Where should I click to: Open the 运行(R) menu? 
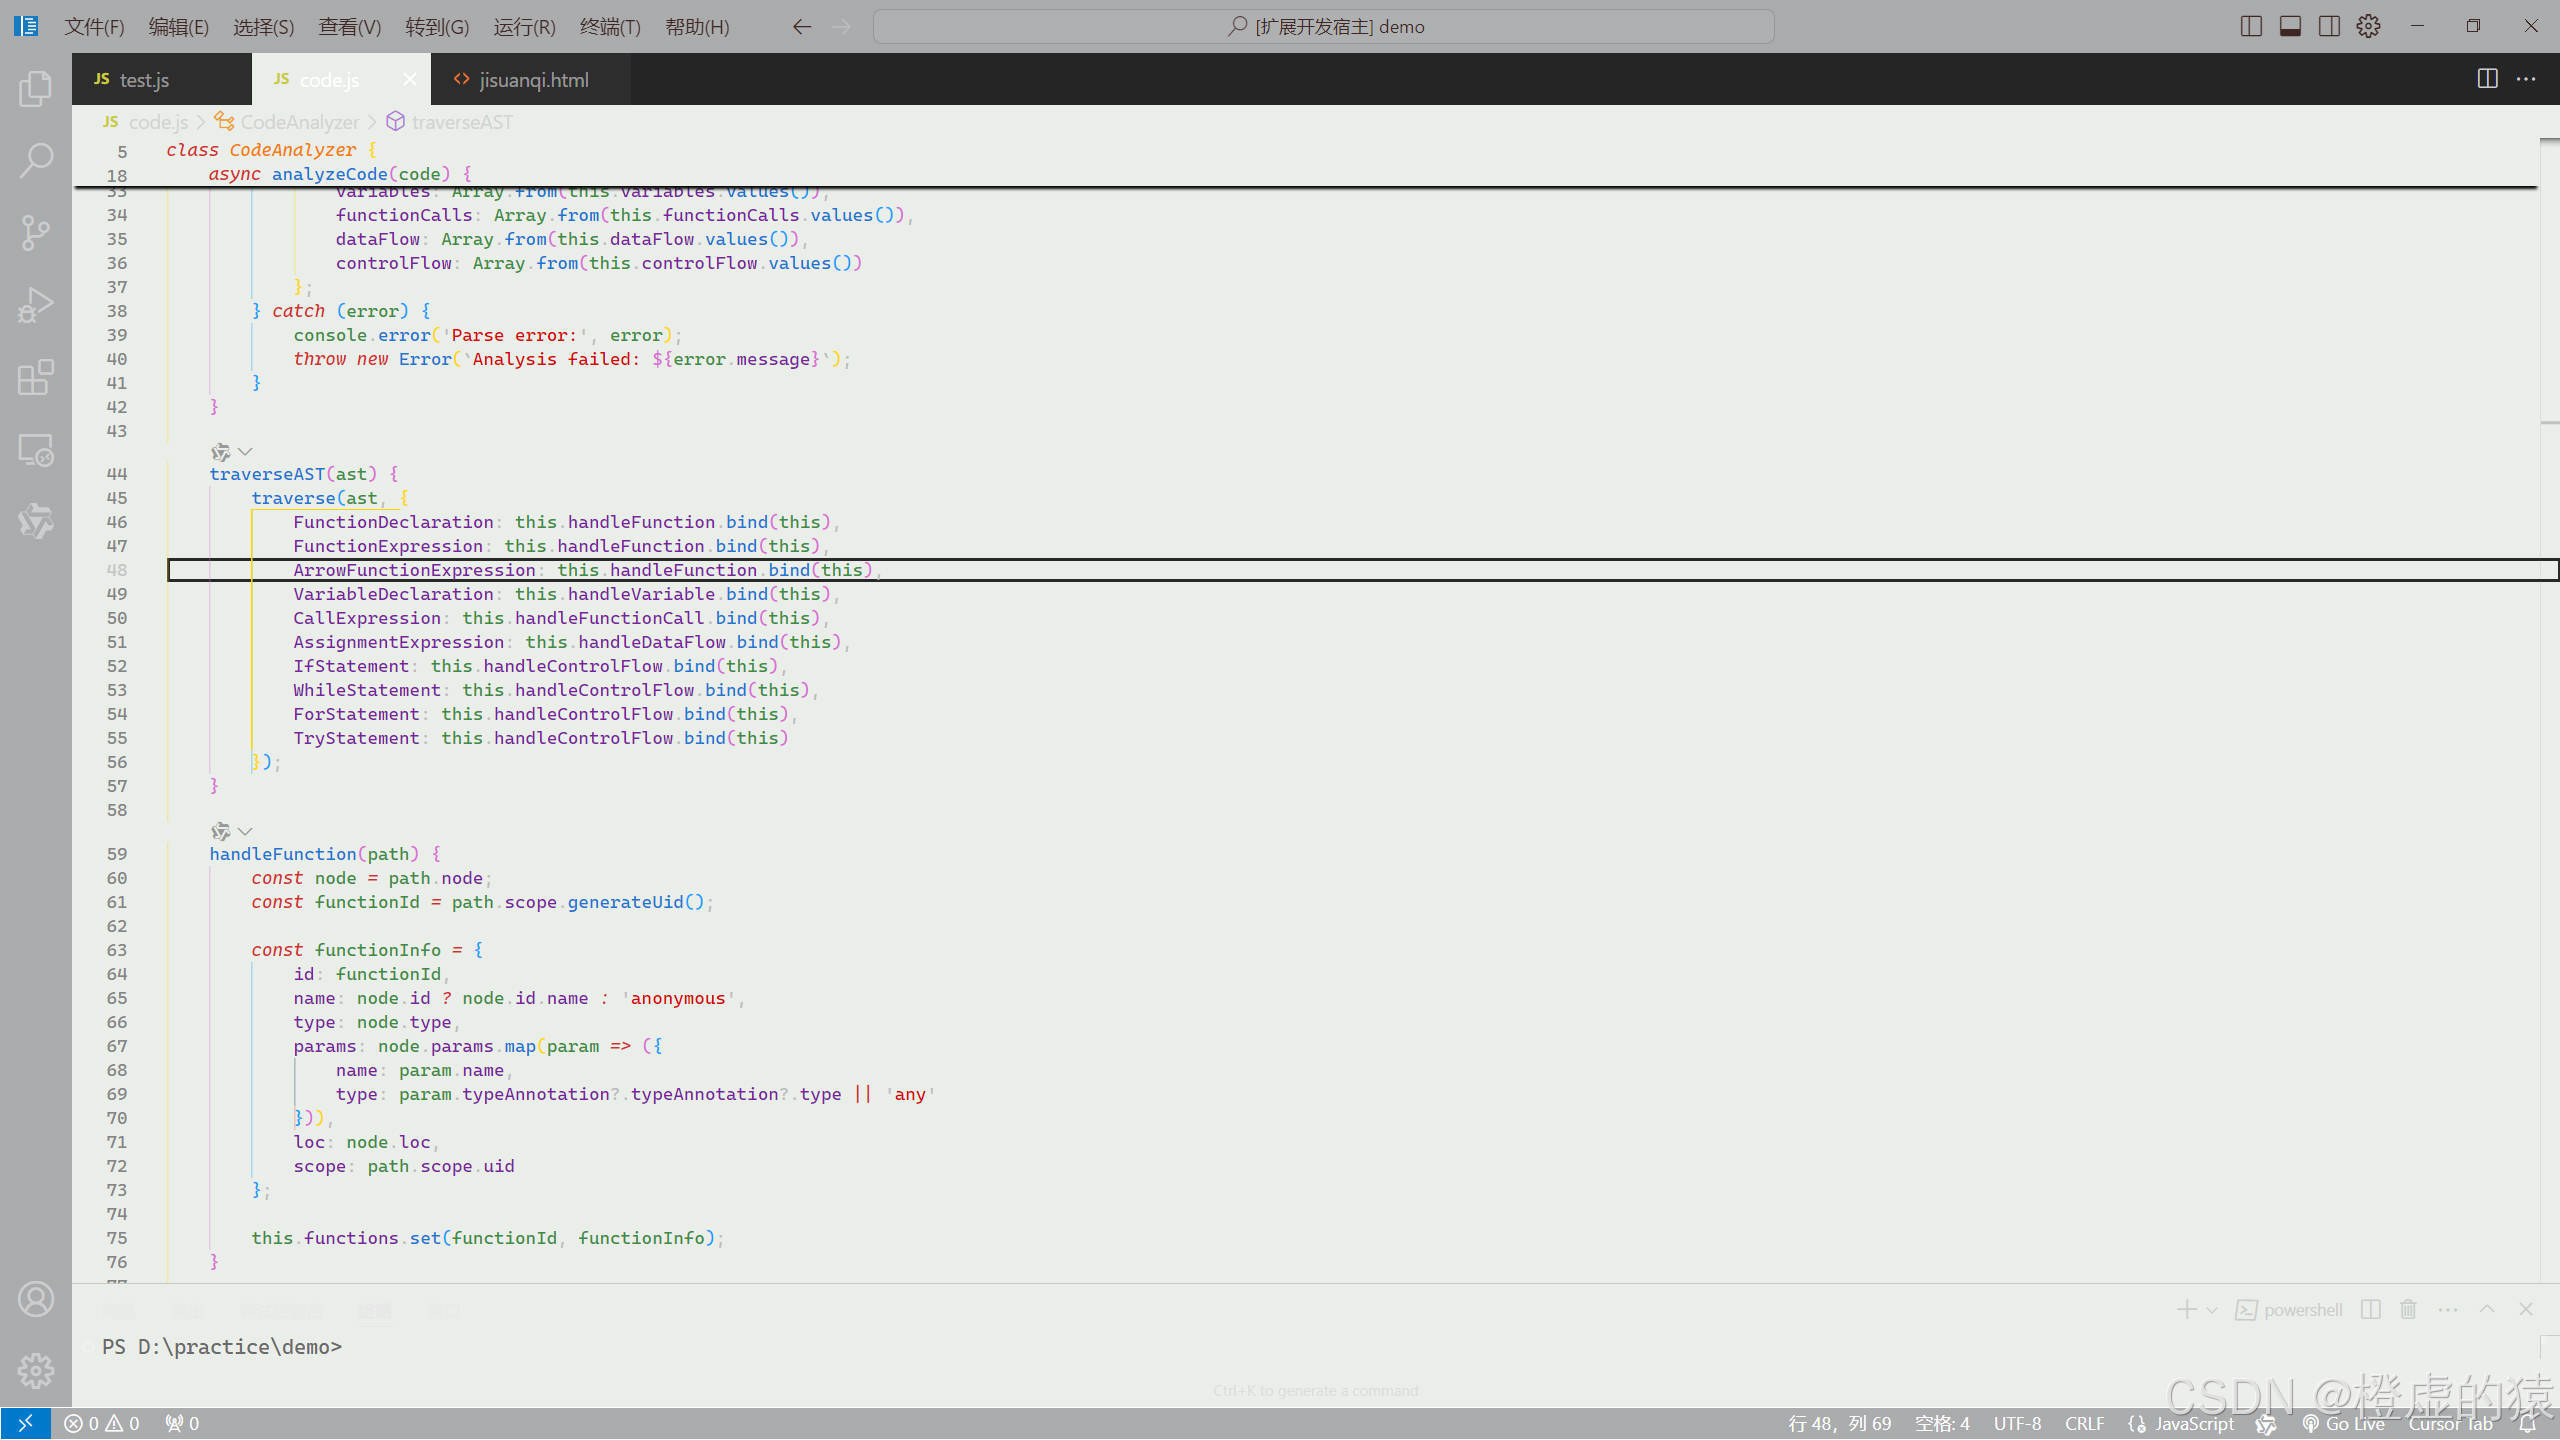523,27
